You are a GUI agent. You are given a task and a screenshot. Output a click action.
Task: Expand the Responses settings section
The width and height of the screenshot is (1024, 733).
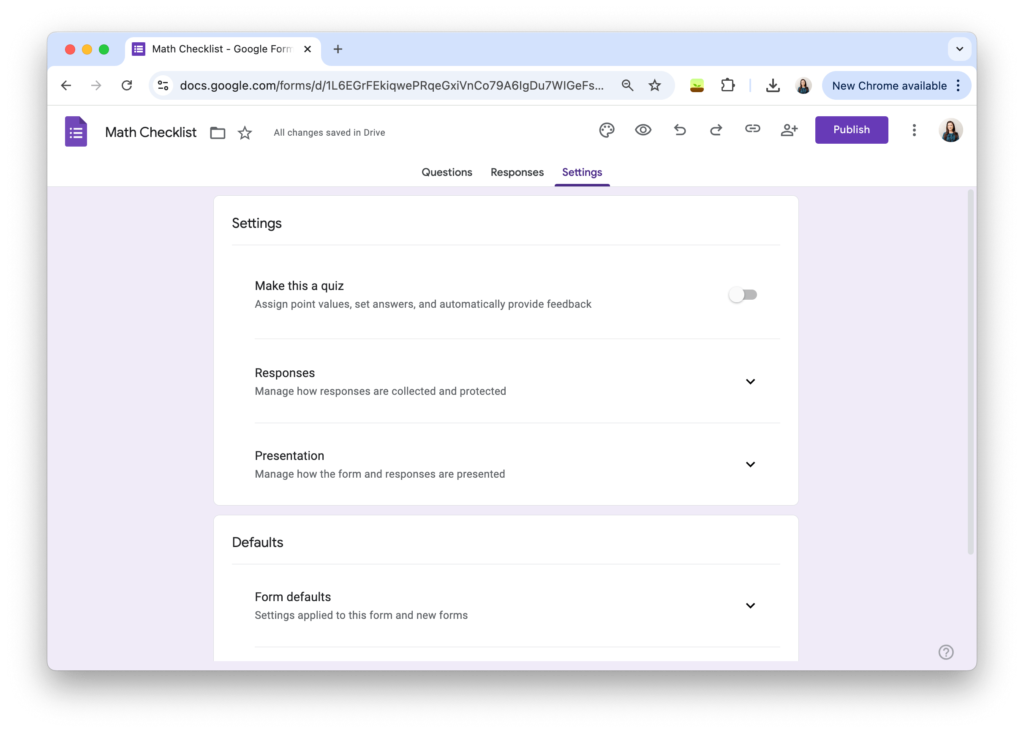click(x=750, y=381)
